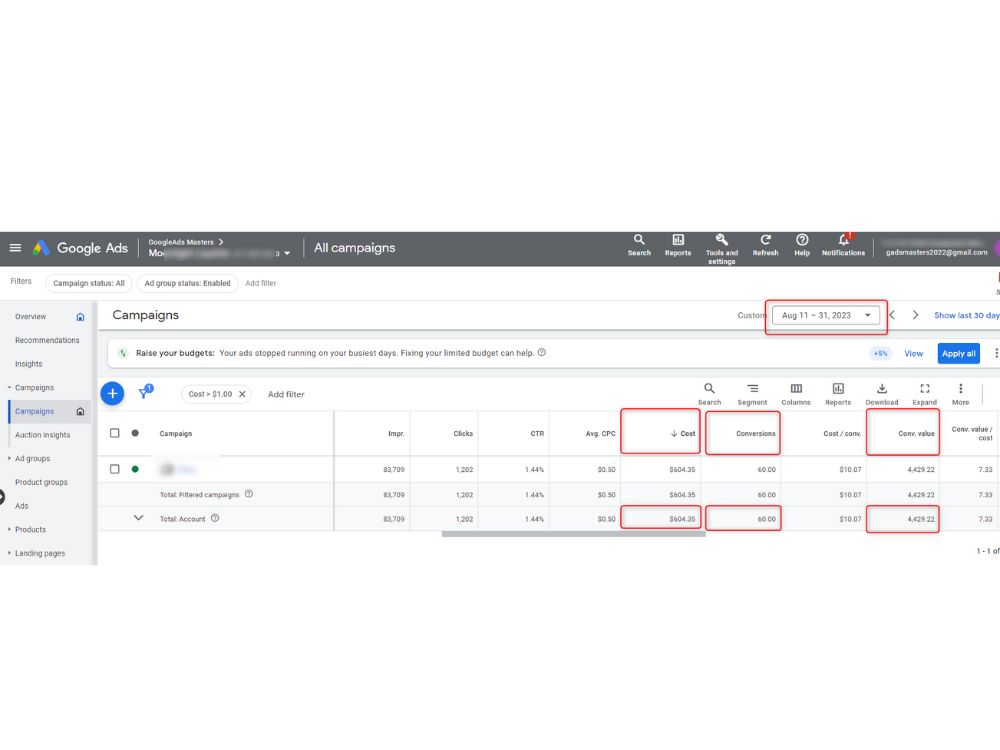1000x750 pixels.
Task: Click the +5% recommendation badge
Action: [880, 353]
